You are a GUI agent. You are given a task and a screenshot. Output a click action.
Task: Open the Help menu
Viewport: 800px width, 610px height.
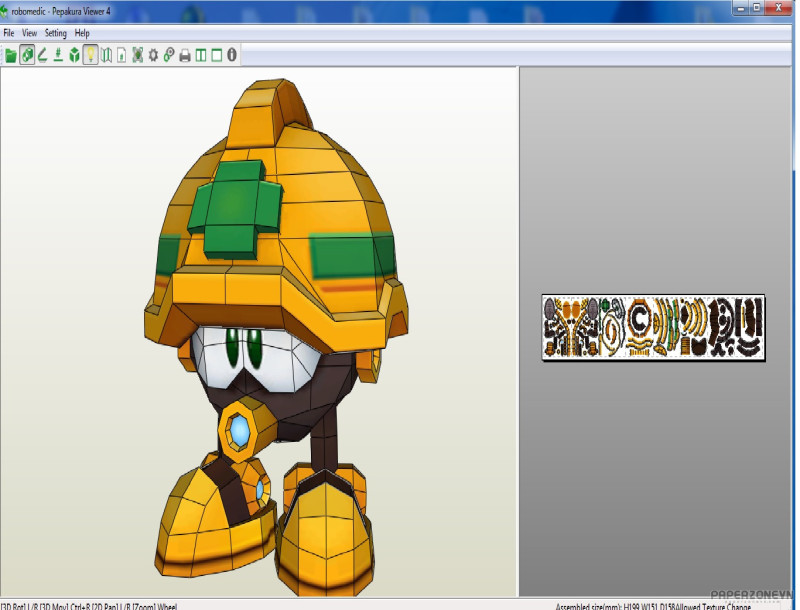click(82, 33)
